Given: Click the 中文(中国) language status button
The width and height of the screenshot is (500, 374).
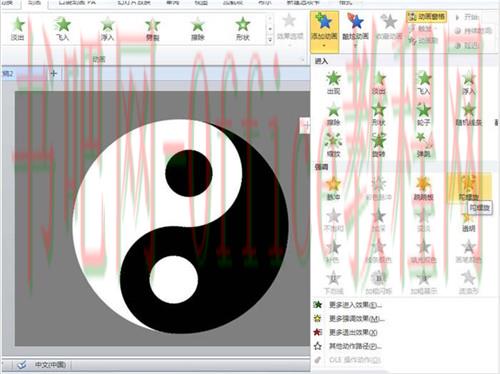Looking at the screenshot, I should tap(50, 365).
